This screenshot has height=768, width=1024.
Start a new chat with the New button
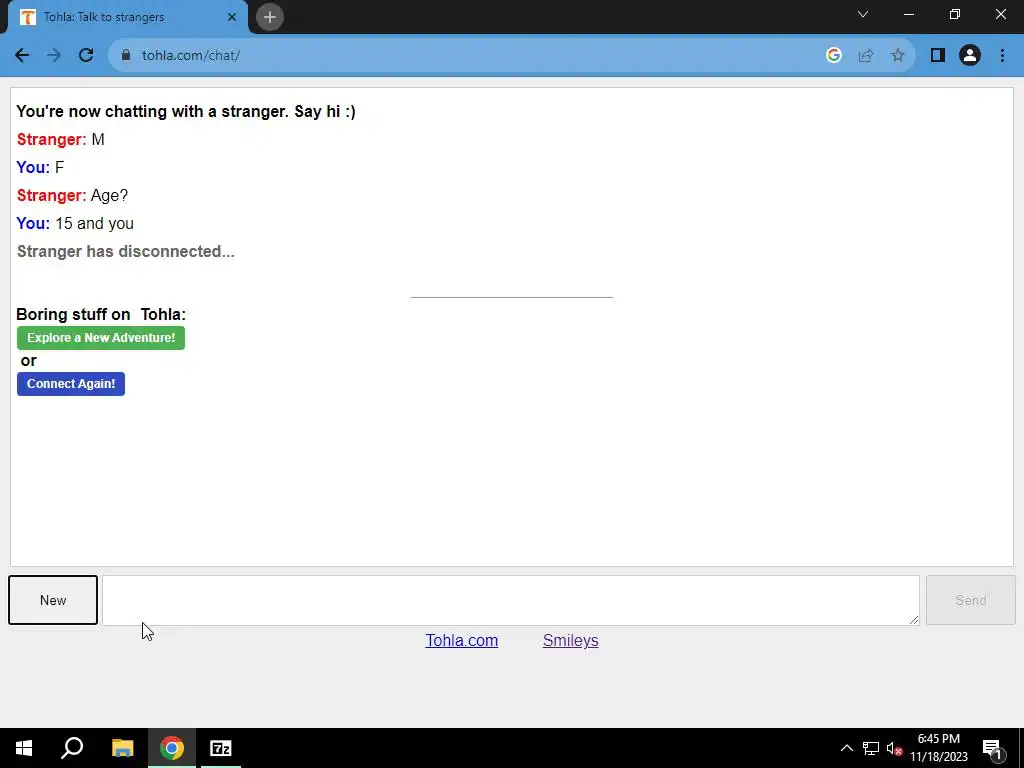53,600
